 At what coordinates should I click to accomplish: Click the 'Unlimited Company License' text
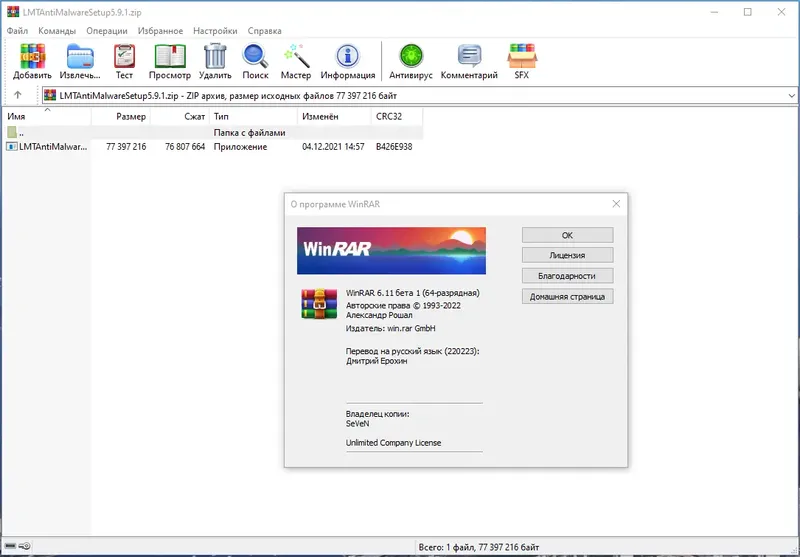(x=393, y=443)
